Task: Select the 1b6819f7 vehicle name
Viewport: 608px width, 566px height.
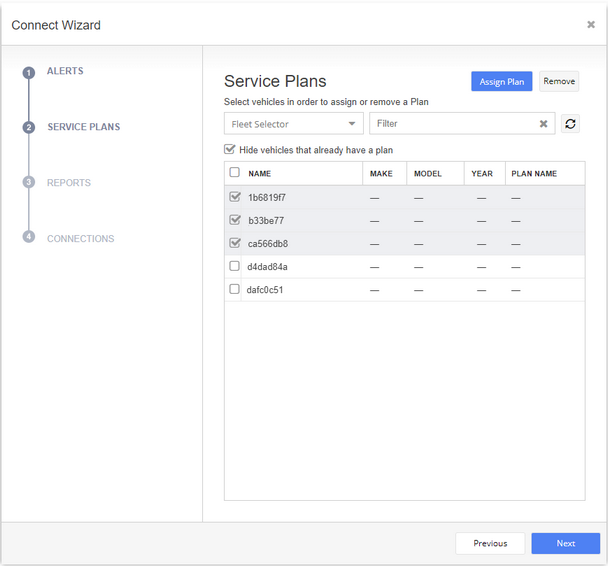Action: click(x=267, y=197)
